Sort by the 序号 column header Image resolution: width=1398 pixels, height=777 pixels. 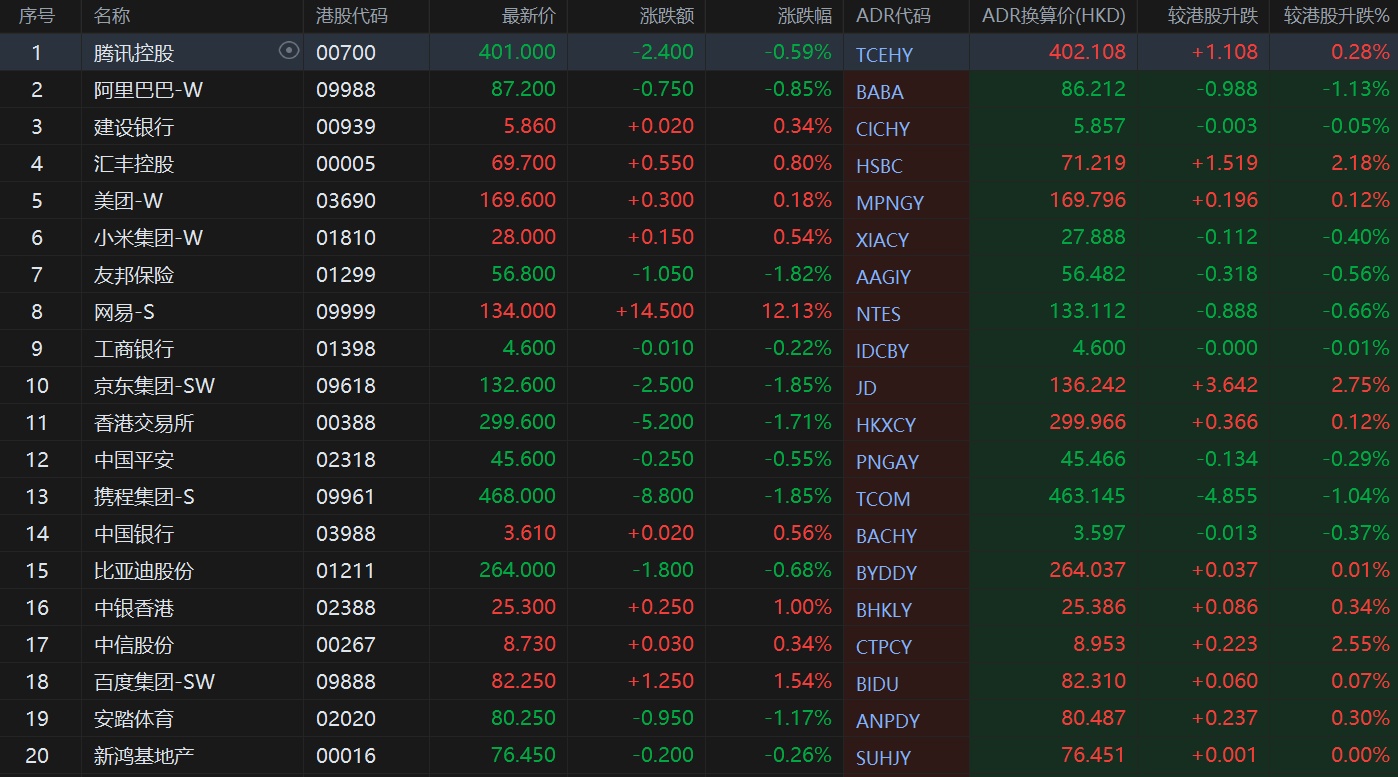click(37, 16)
